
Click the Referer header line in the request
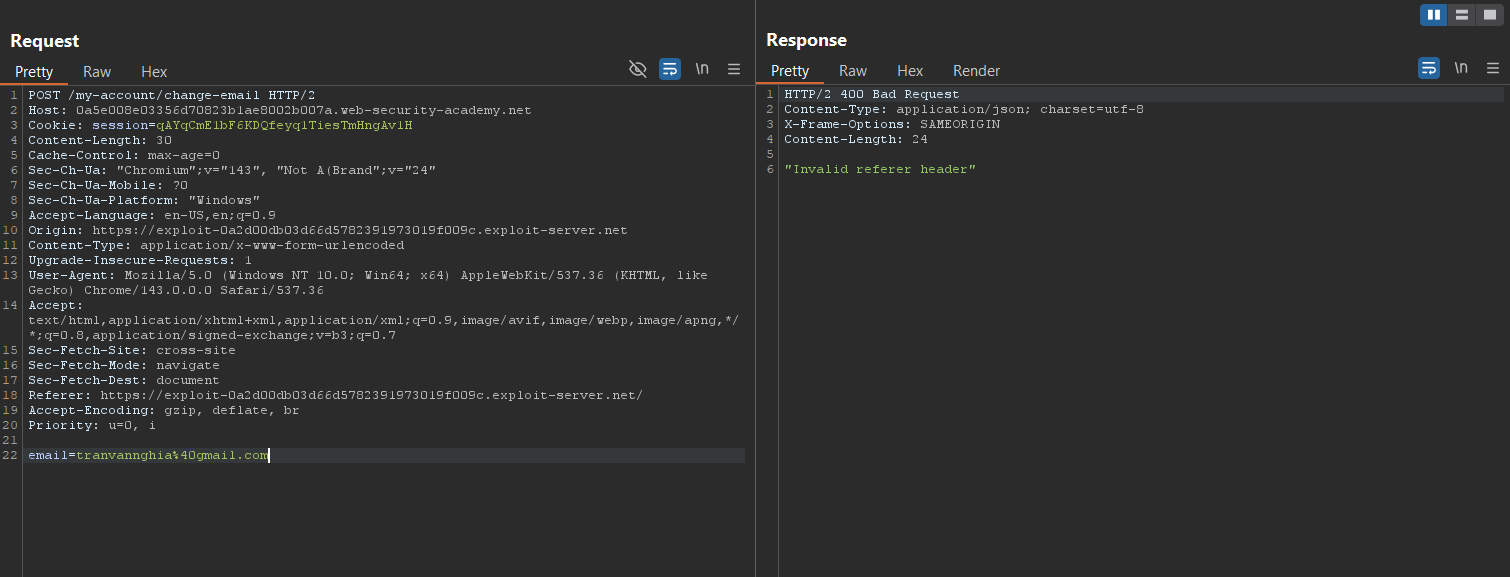click(336, 395)
